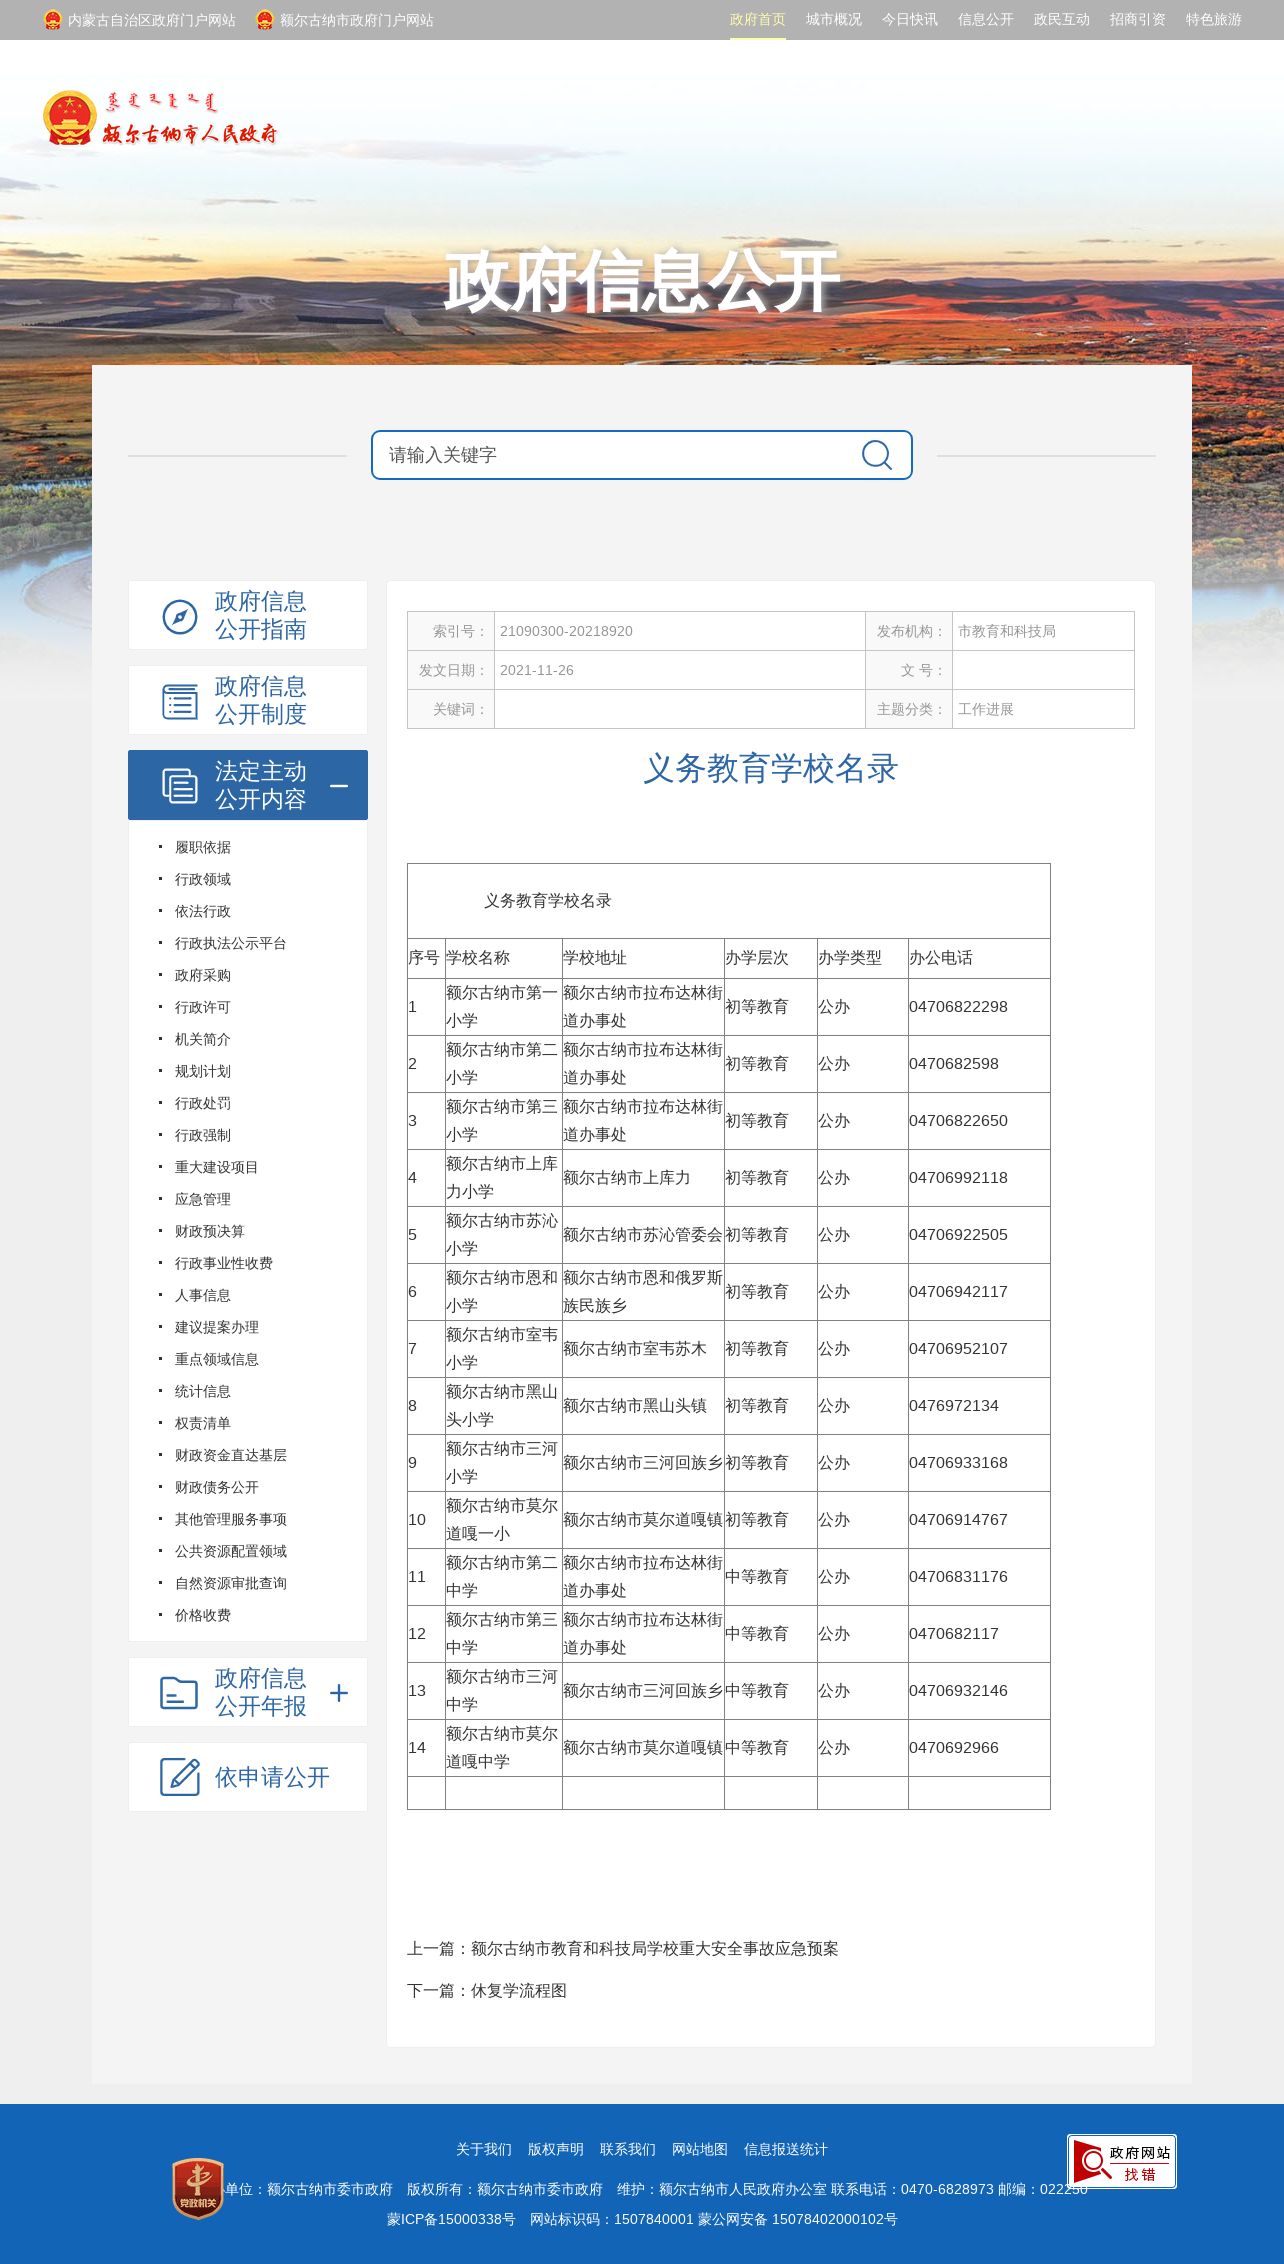Select 统计信息 in the sidebar
The height and width of the screenshot is (2264, 1284).
pos(203,1391)
